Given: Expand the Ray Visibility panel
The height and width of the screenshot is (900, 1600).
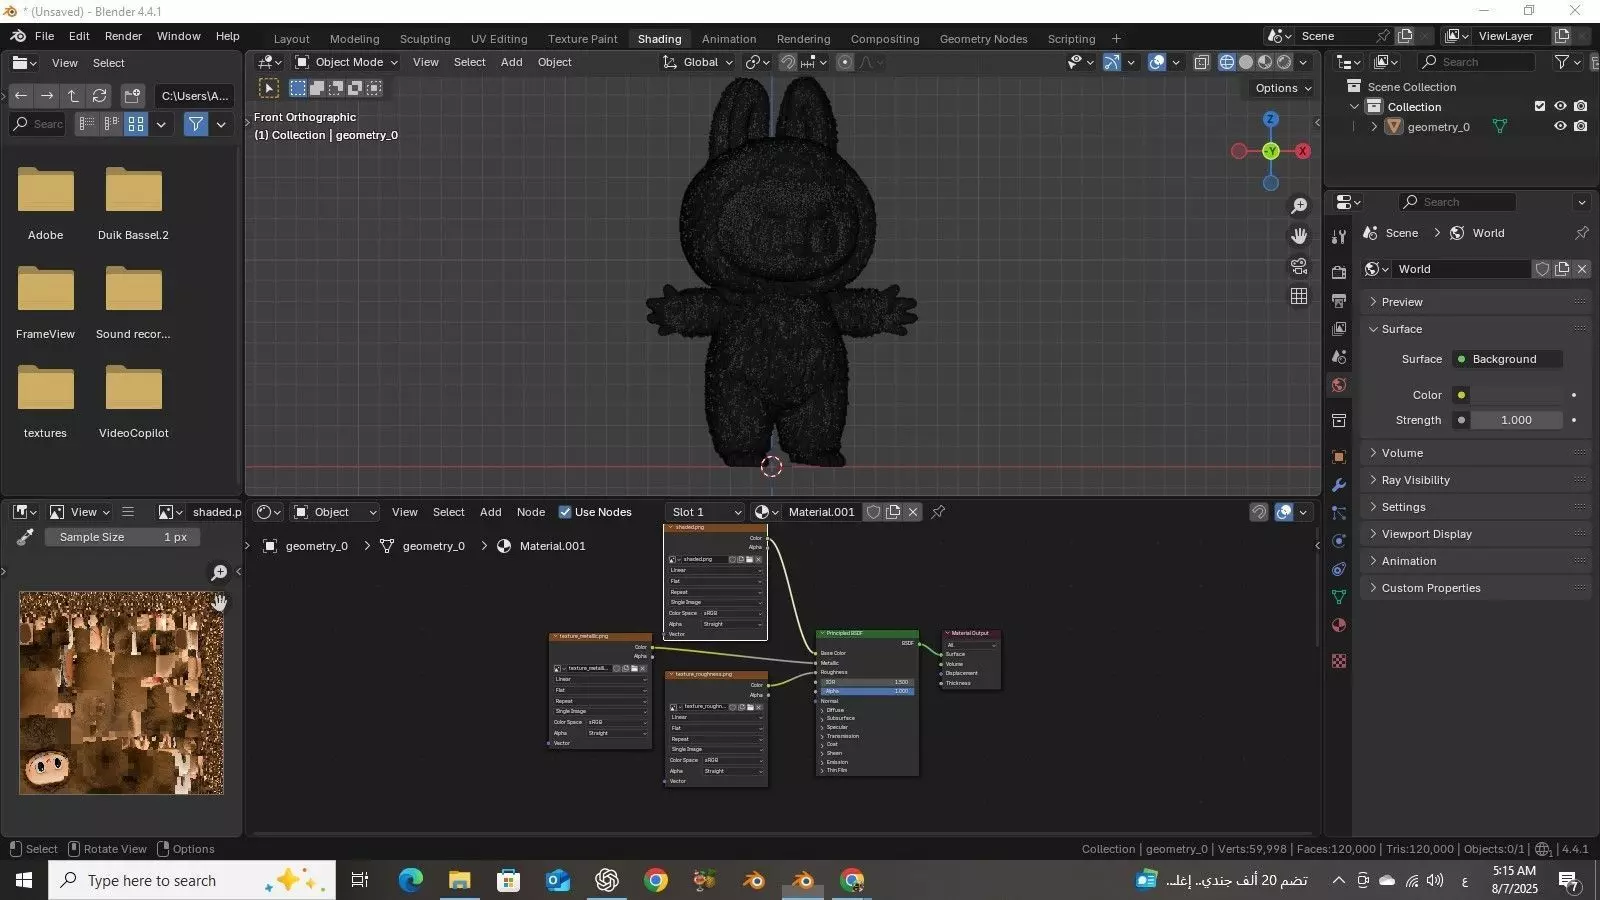Looking at the screenshot, I should (1475, 480).
